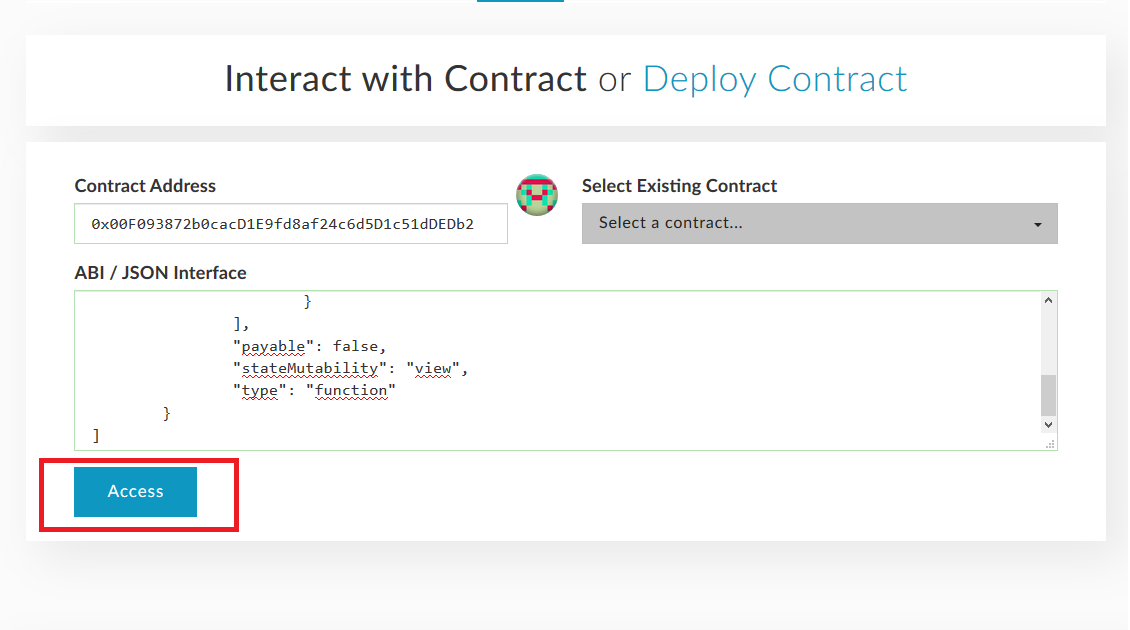Click the Access button
Screen dimensions: 1130x630
[x=135, y=492]
